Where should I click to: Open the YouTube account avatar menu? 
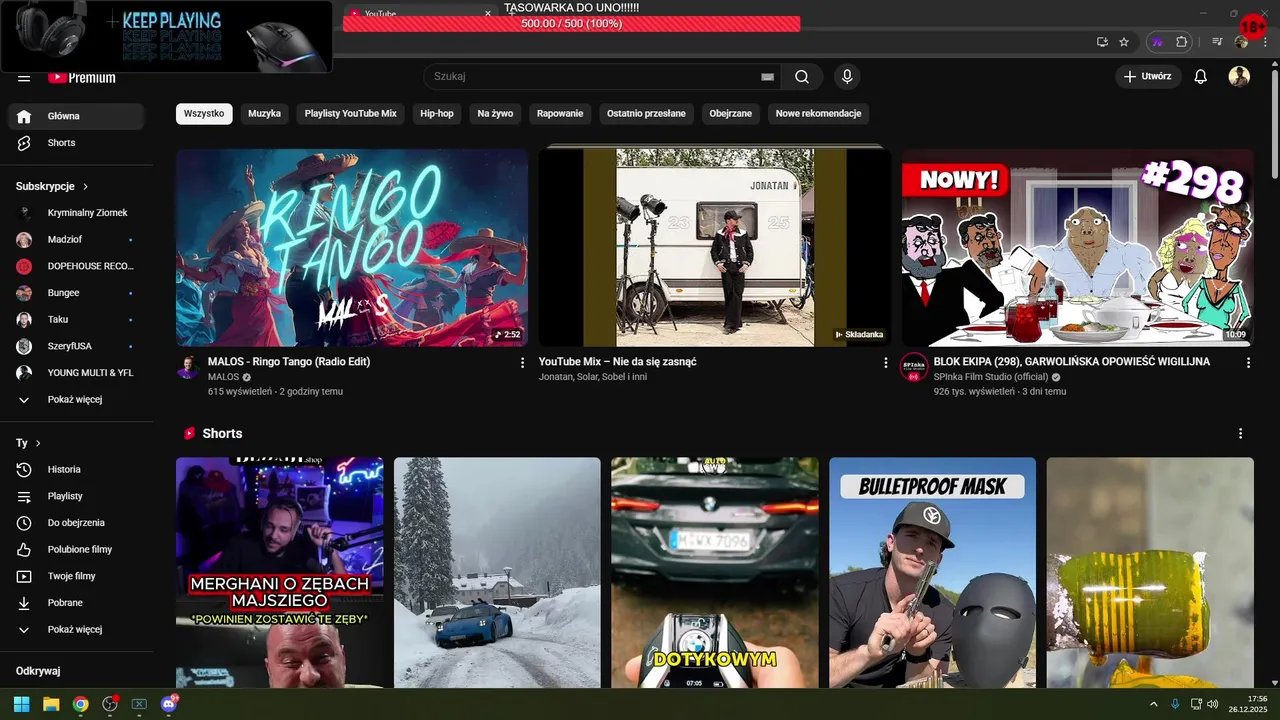1239,77
